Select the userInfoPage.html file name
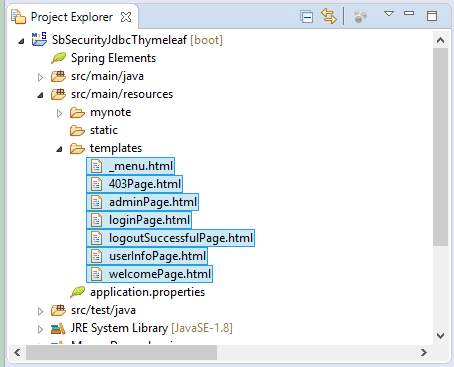The width and height of the screenshot is (454, 367). pos(157,256)
